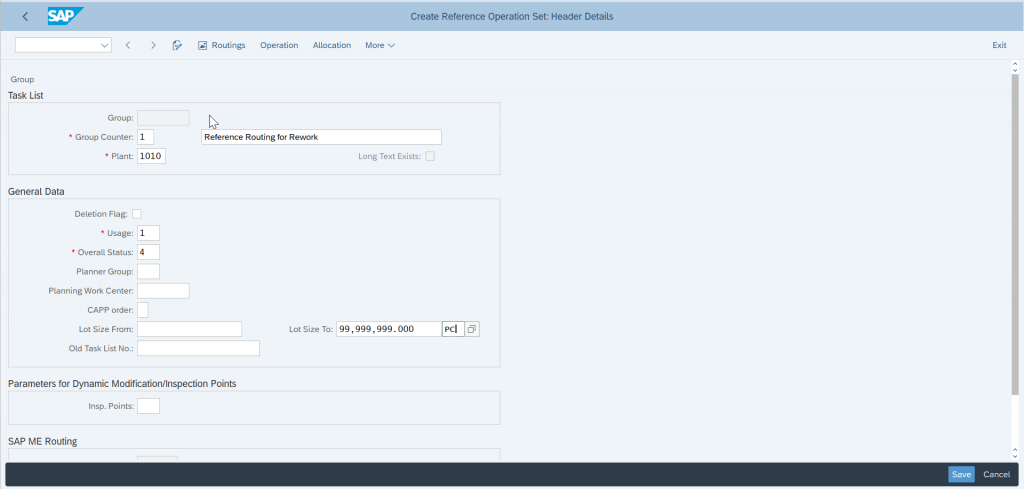
Task: Click the Save button
Action: coord(961,475)
